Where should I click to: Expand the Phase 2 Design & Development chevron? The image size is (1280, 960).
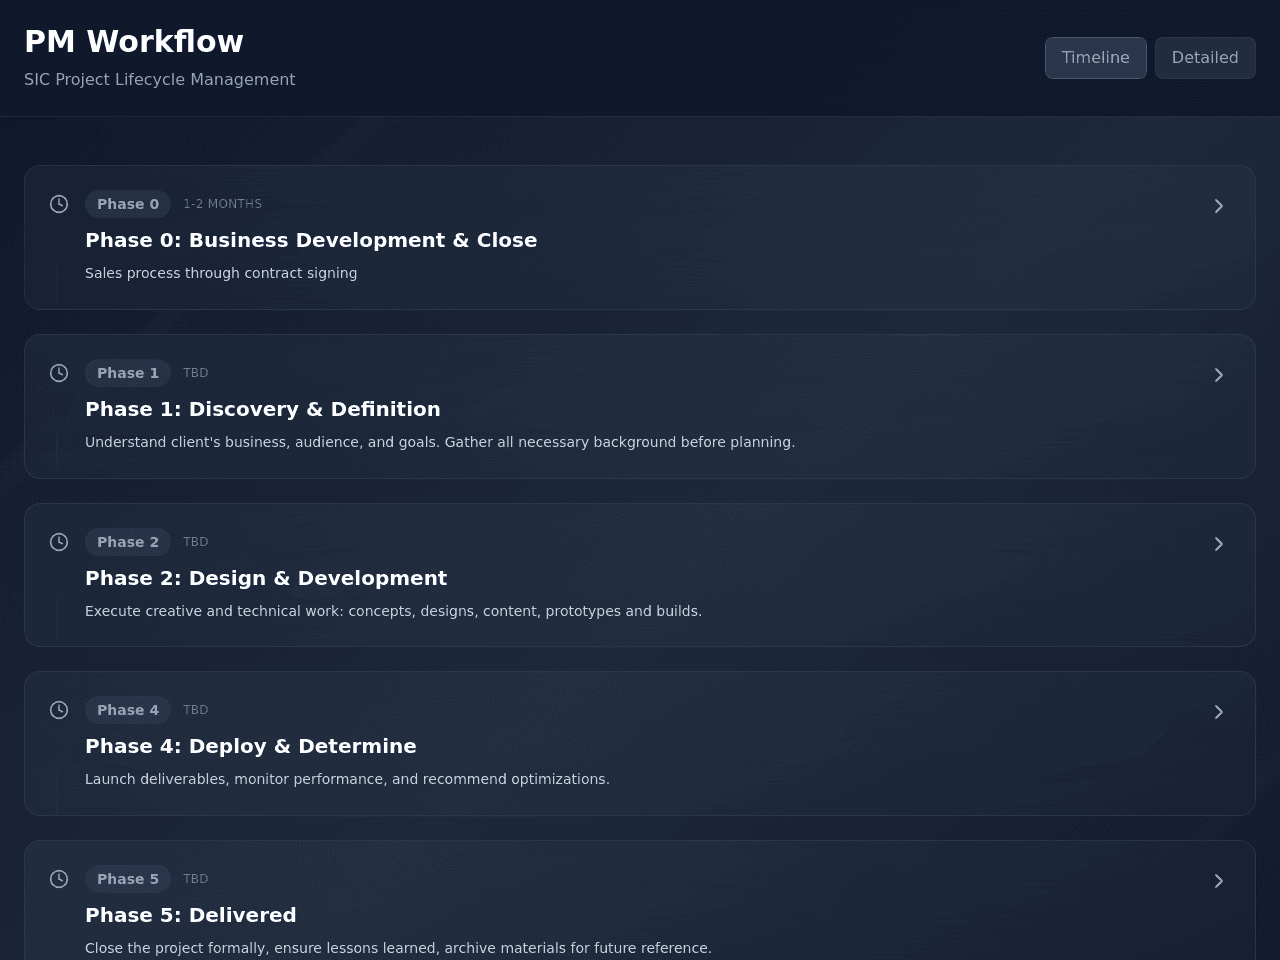[1218, 544]
